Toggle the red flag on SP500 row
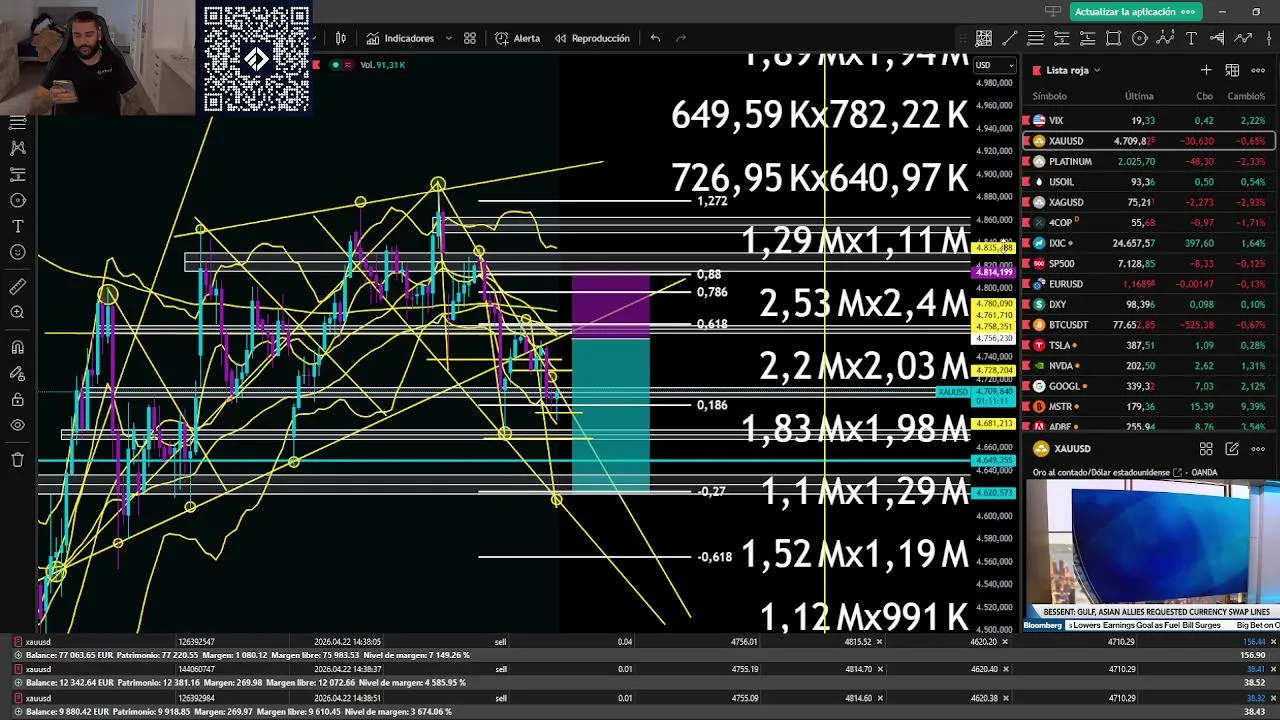The image size is (1280, 720). 1026,264
